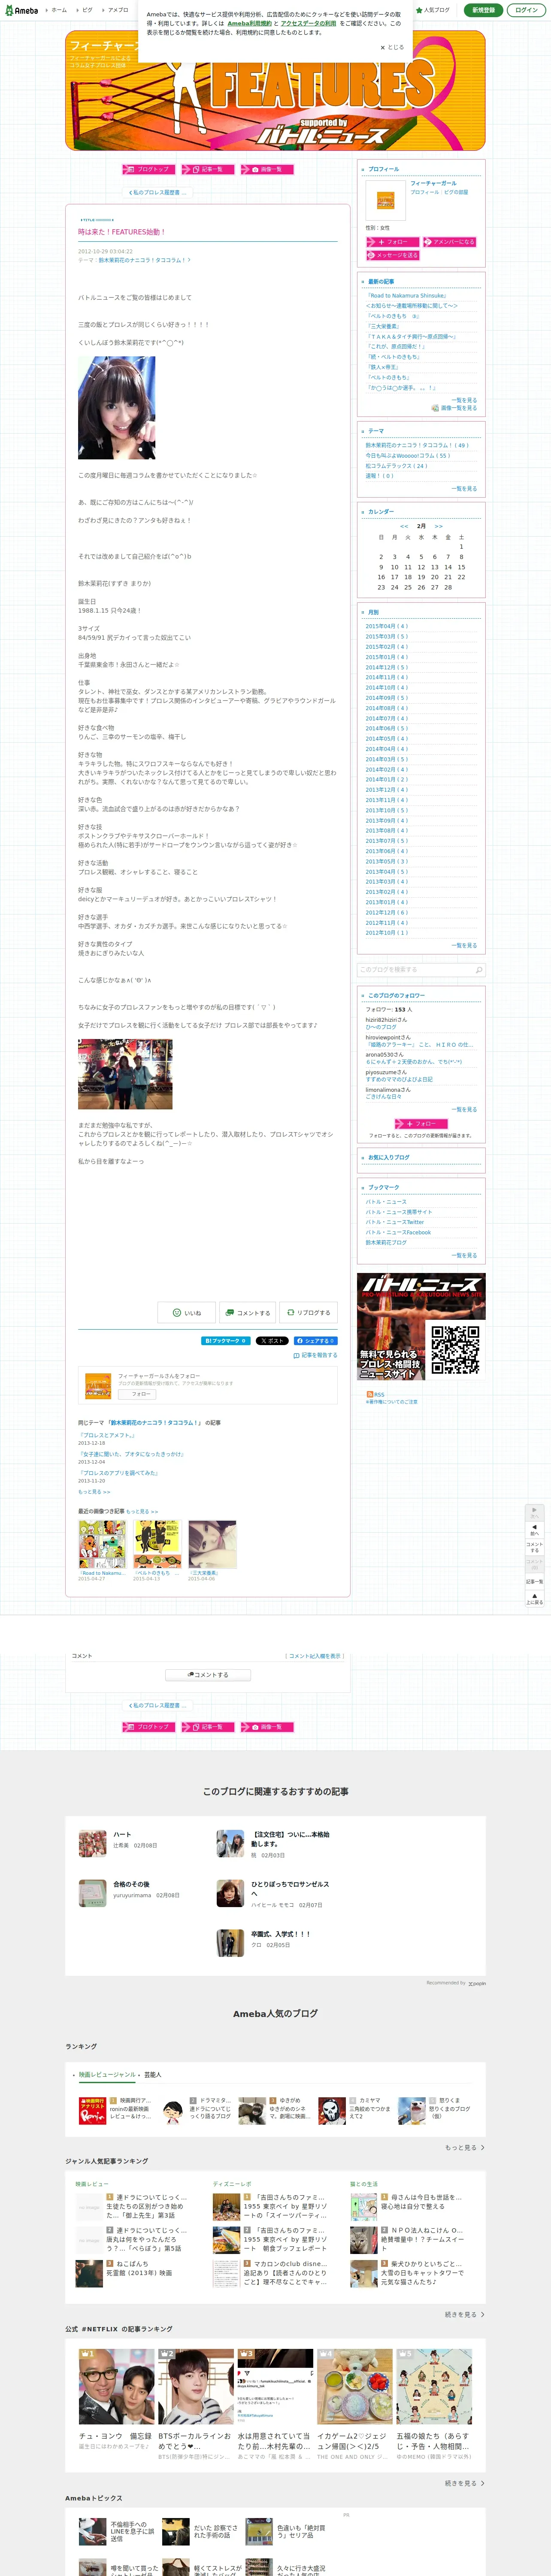Expand comment form via コメント記入欄を表示
Viewport: 551px width, 2576px height.
(315, 1656)
